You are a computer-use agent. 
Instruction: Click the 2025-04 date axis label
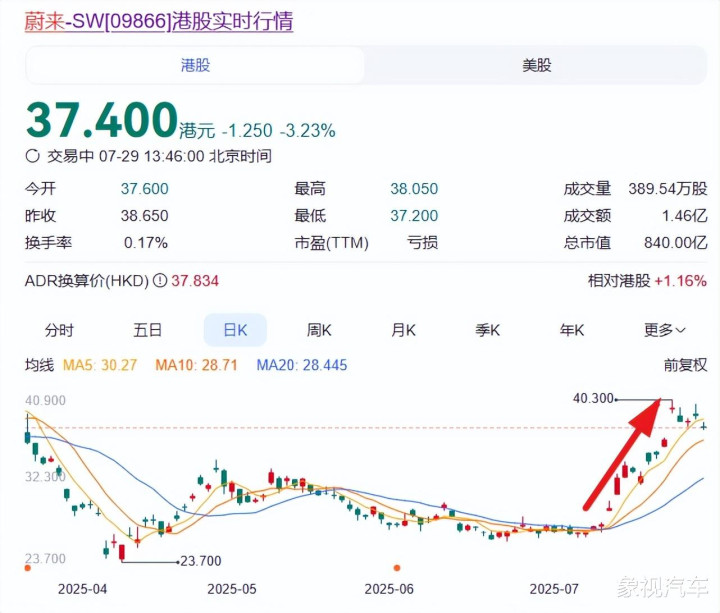[83, 589]
